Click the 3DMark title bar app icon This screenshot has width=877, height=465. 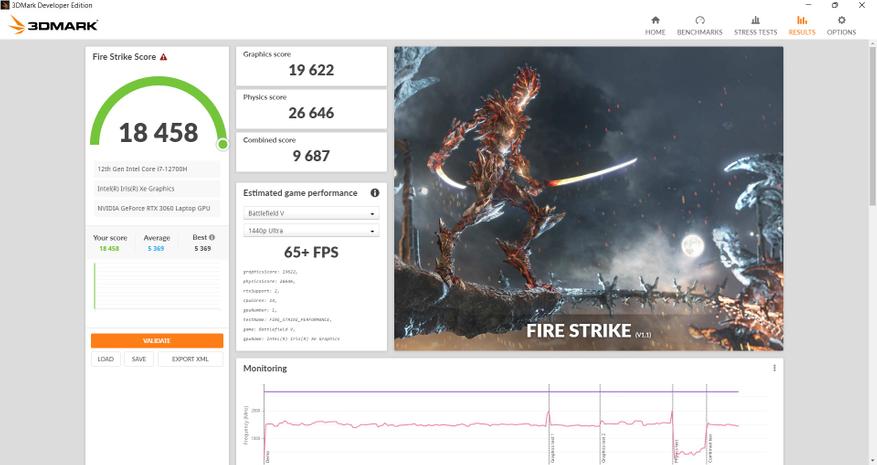5,5
